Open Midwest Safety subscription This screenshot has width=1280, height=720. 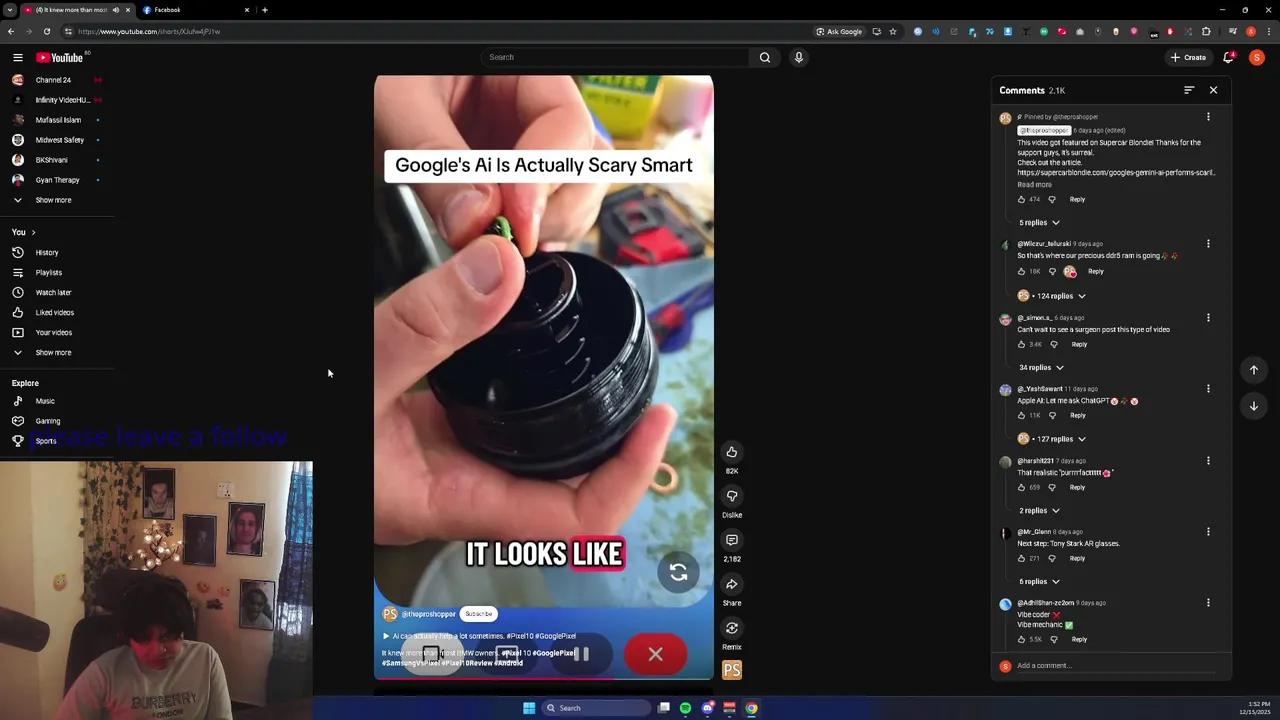tap(59, 140)
